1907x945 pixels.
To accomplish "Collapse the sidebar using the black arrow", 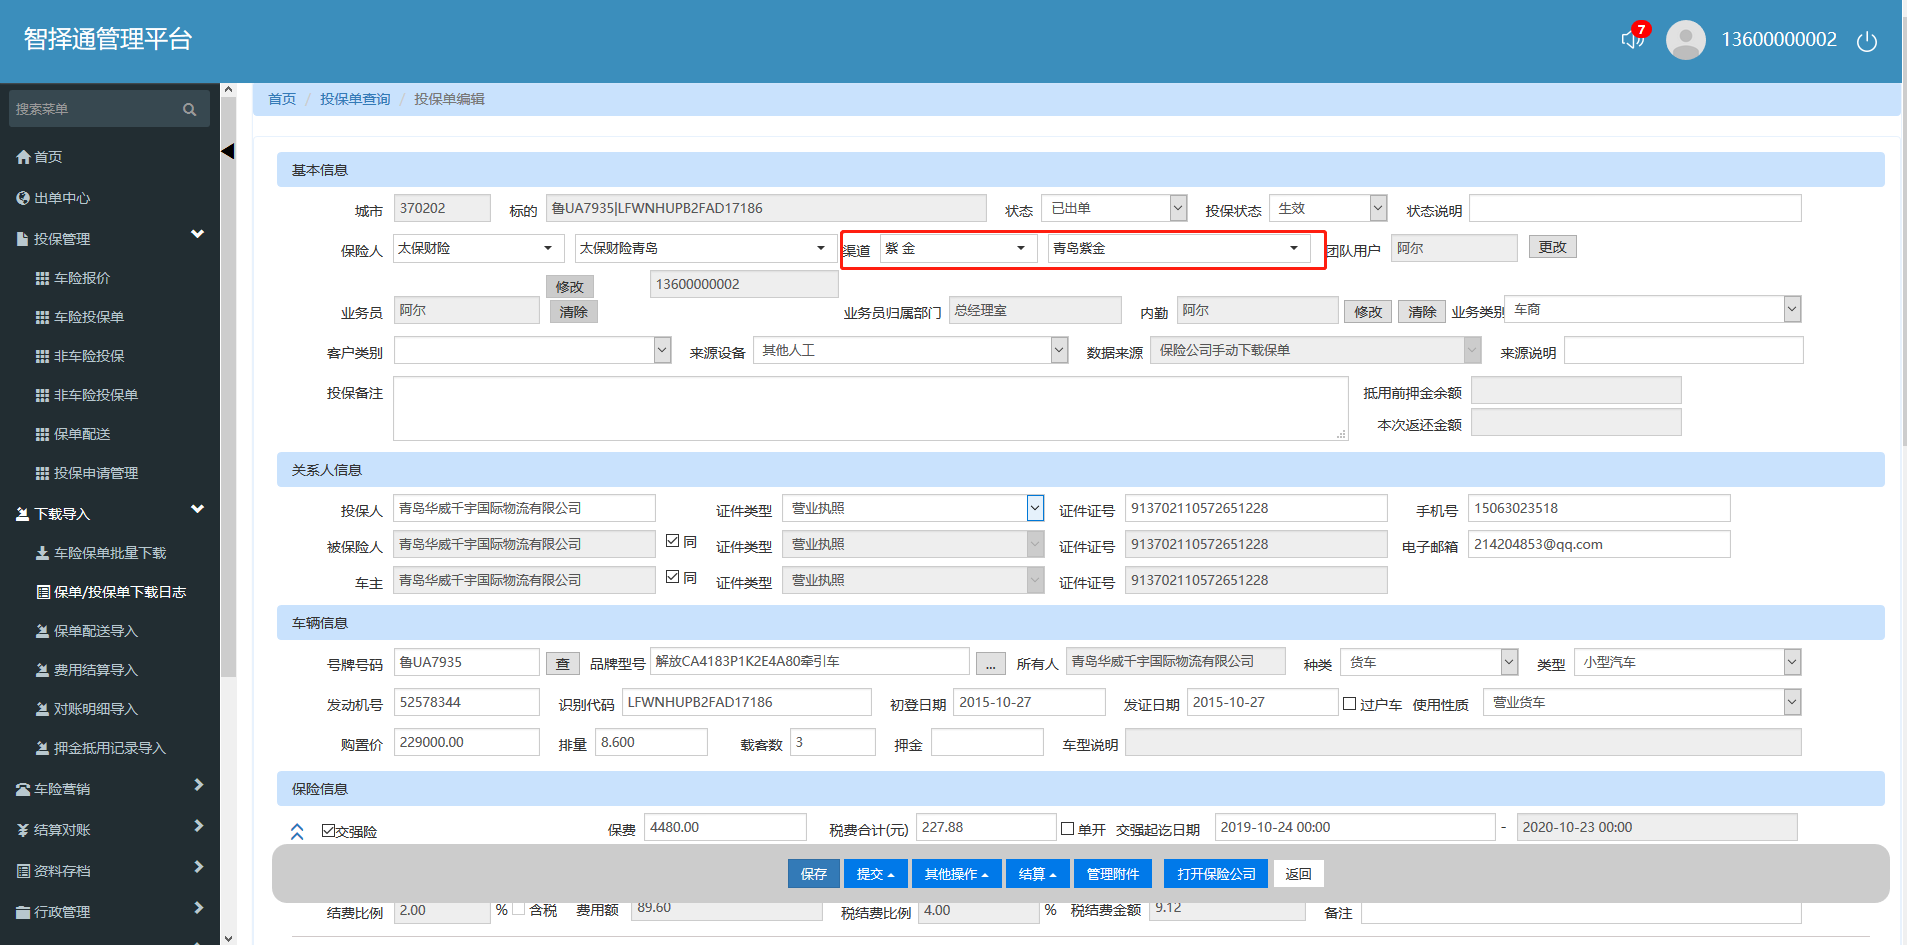I will click(x=228, y=151).
